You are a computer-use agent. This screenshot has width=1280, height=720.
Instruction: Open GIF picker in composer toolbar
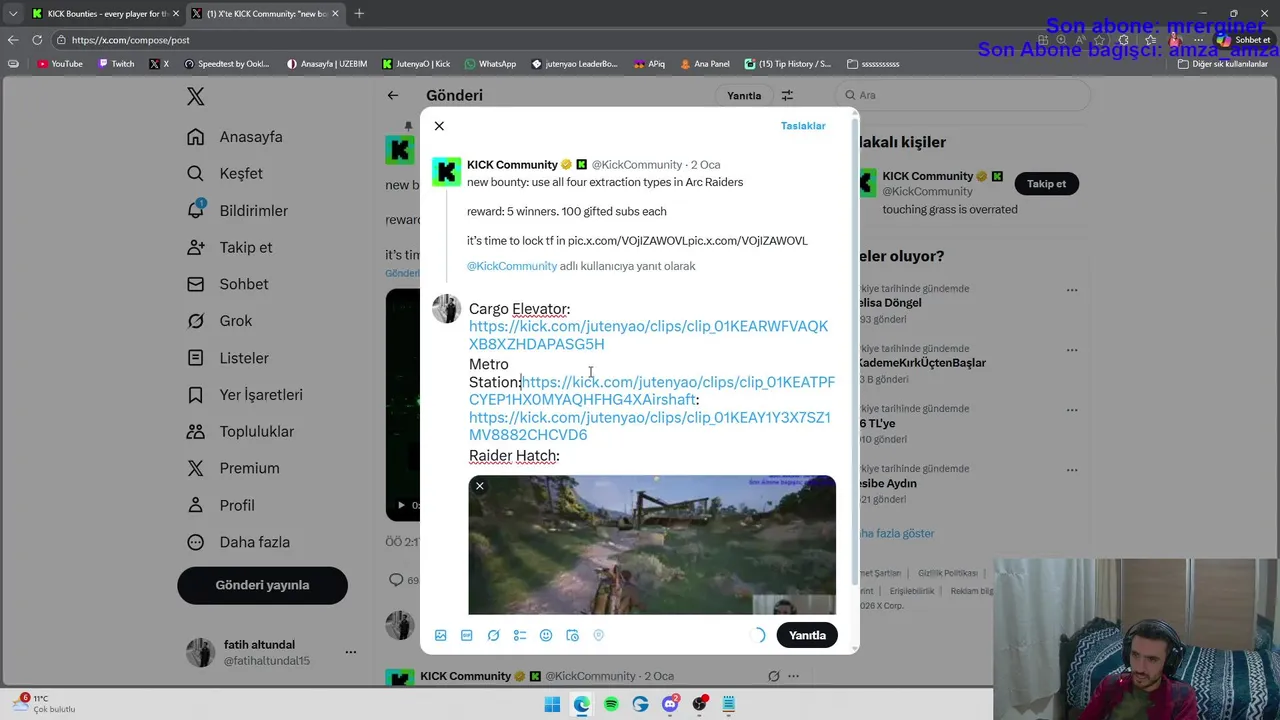(x=467, y=635)
